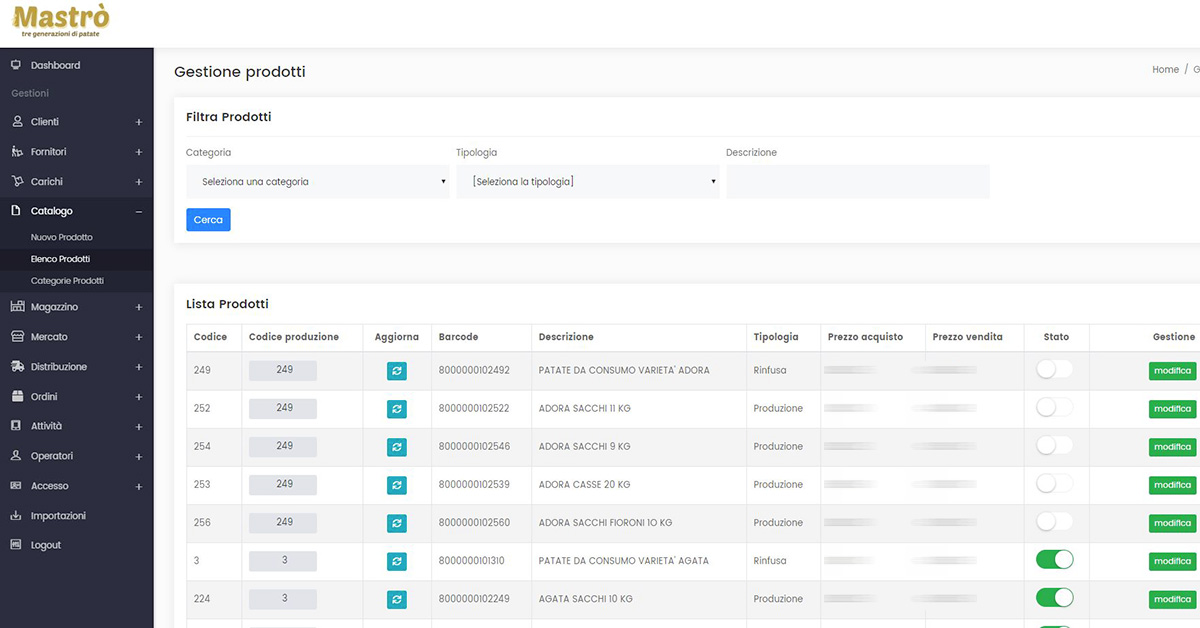Enable status toggle for ADORA SACCHI 11 KG
The height and width of the screenshot is (628, 1200).
[1054, 407]
